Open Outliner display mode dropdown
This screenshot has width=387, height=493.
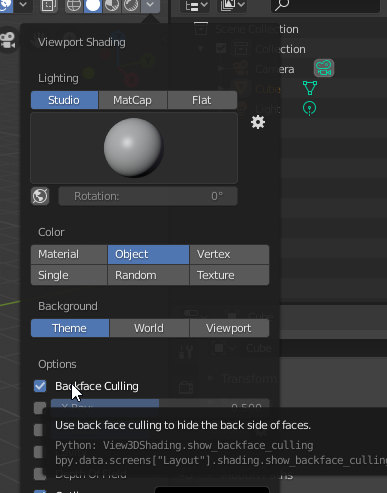pos(196,5)
